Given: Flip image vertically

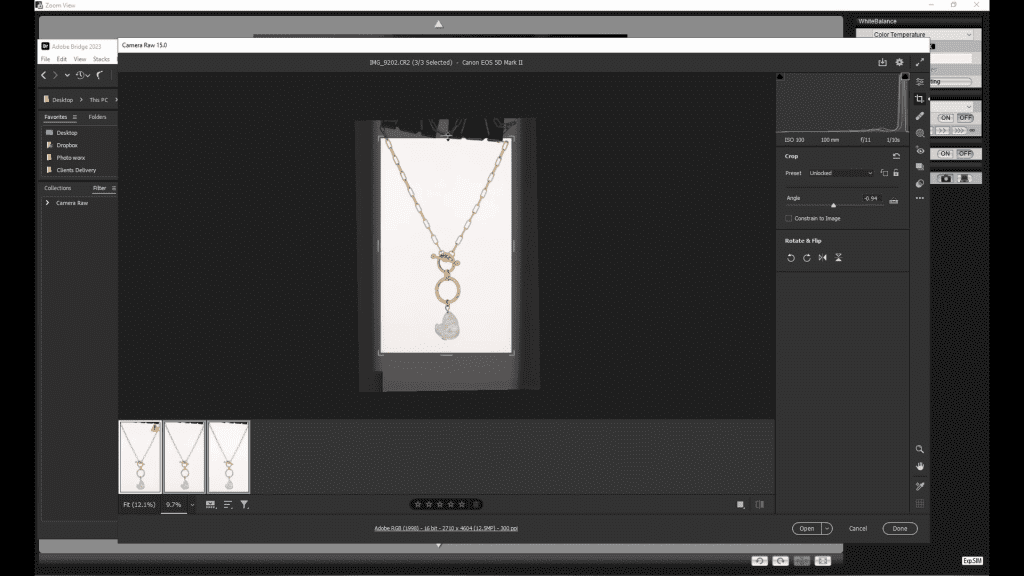Looking at the screenshot, I should pyautogui.click(x=839, y=258).
